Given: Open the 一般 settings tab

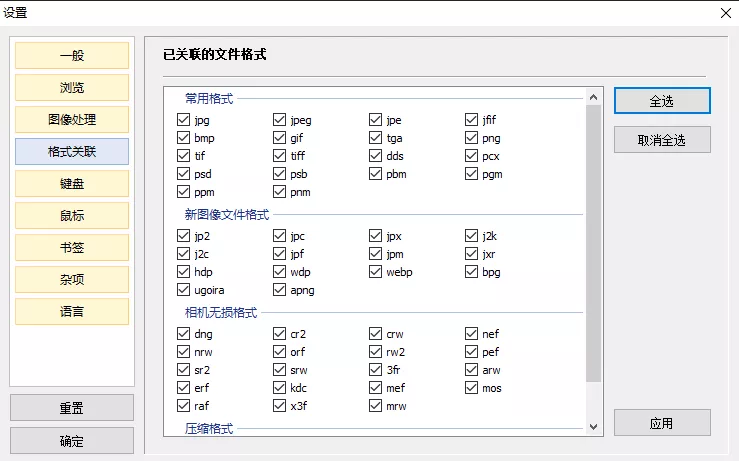Looking at the screenshot, I should pos(72,56).
